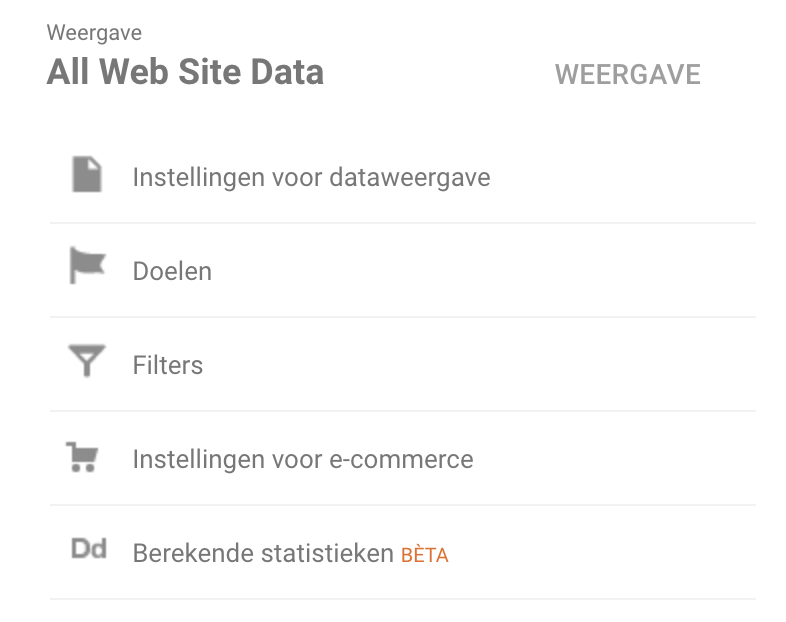Open Instellingen voor dataweergave
The image size is (786, 622).
coord(311,178)
